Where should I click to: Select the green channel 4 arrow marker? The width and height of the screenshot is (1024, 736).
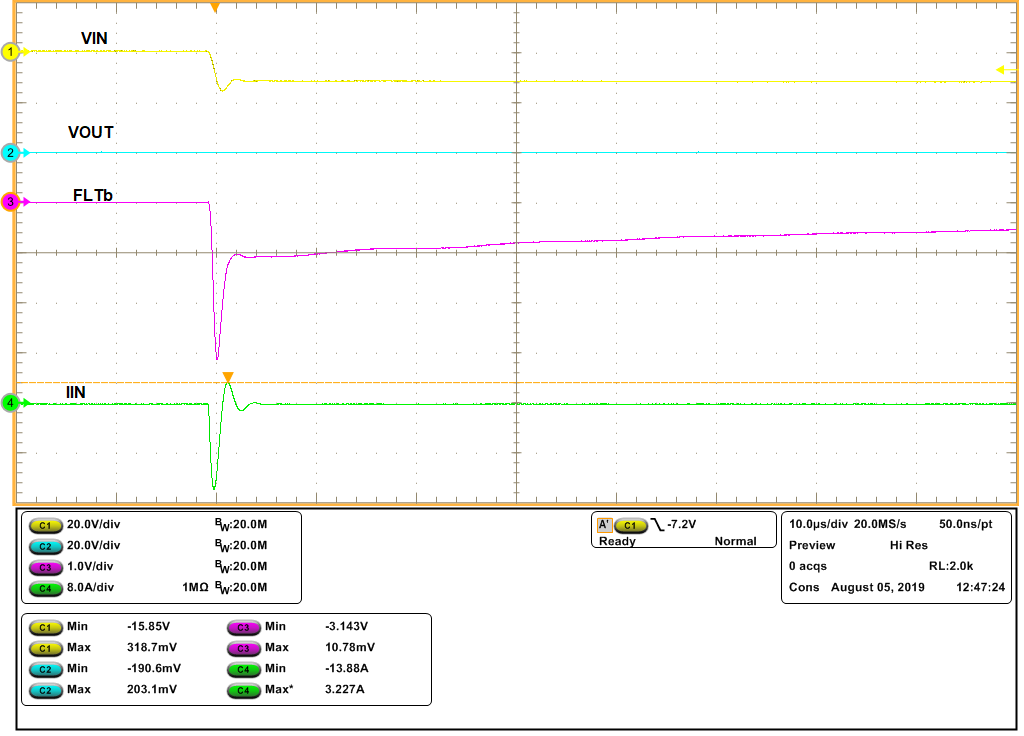click(8, 403)
